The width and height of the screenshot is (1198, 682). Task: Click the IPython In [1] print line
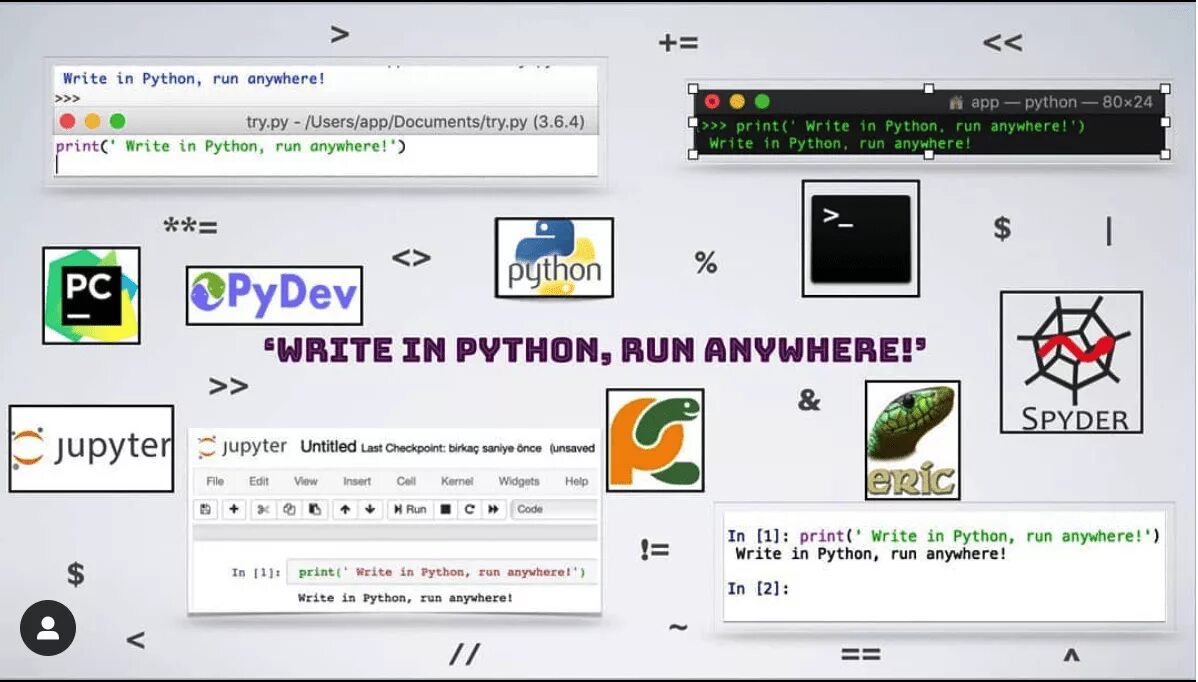[944, 536]
